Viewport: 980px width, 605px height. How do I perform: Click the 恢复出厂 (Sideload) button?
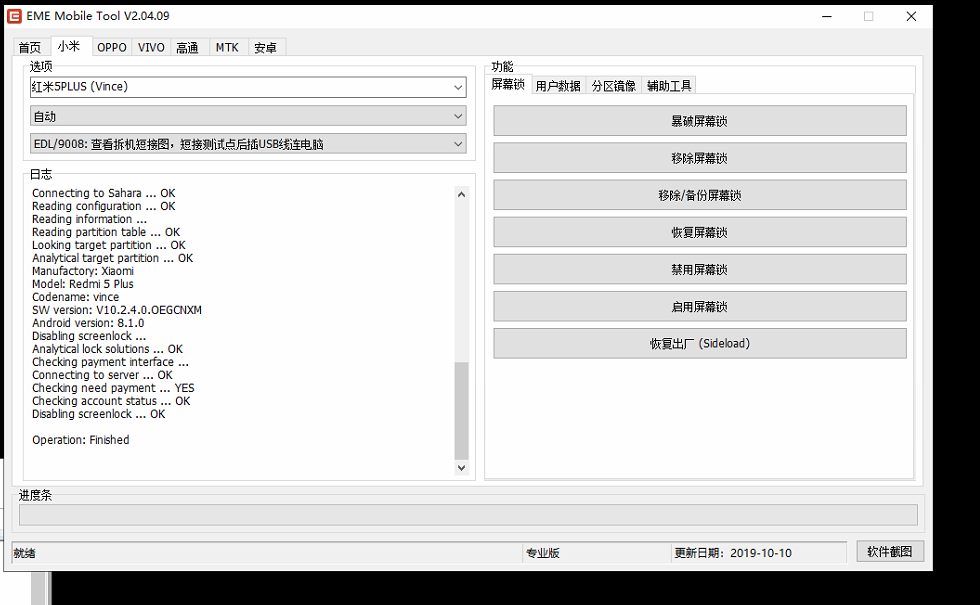click(700, 344)
